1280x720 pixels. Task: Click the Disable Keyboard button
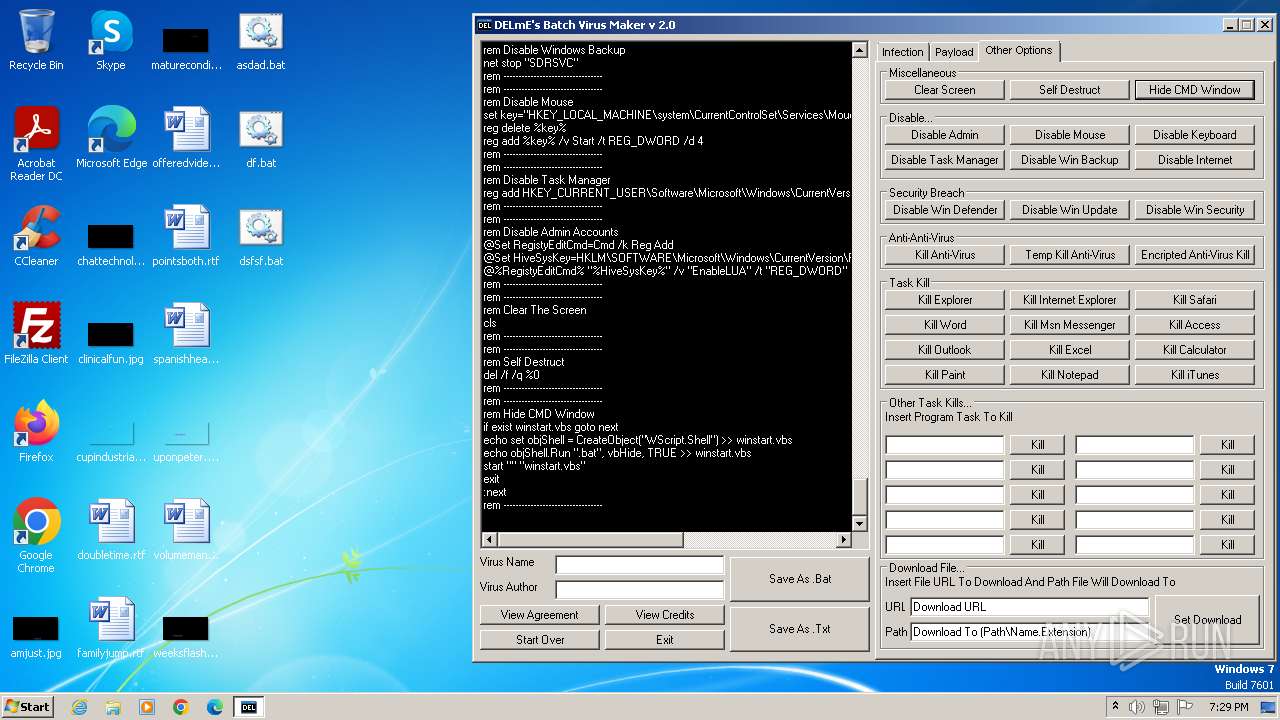[1195, 135]
